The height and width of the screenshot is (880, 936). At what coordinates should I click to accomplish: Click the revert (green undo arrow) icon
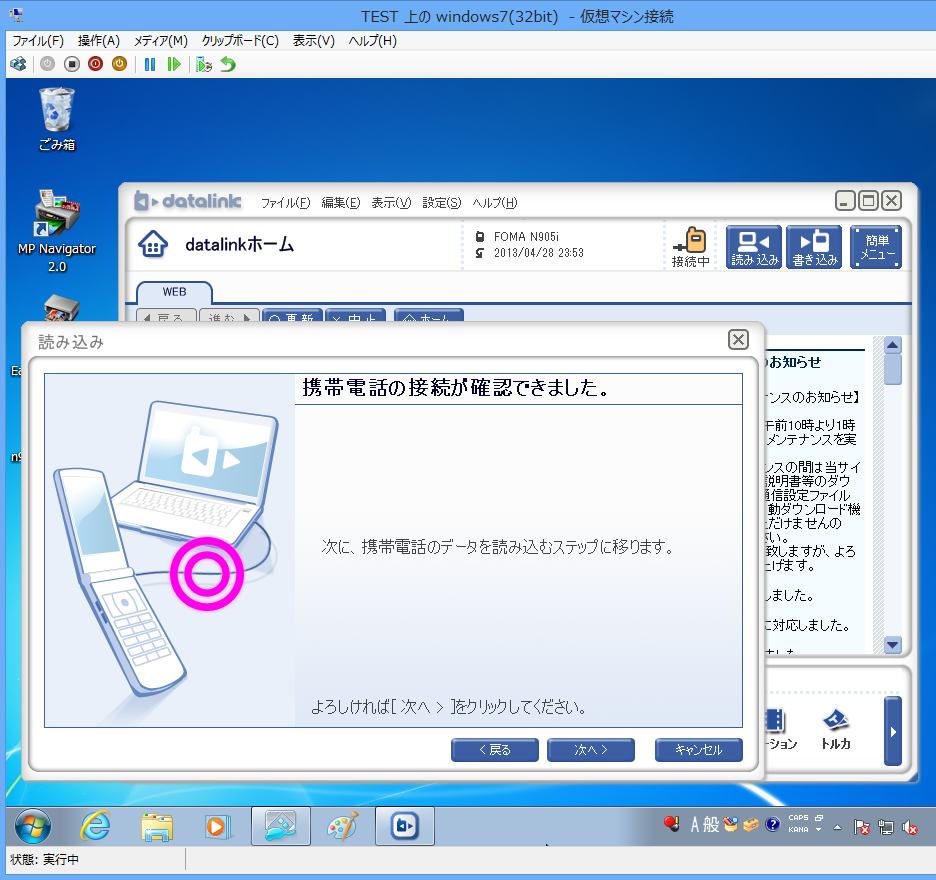228,64
